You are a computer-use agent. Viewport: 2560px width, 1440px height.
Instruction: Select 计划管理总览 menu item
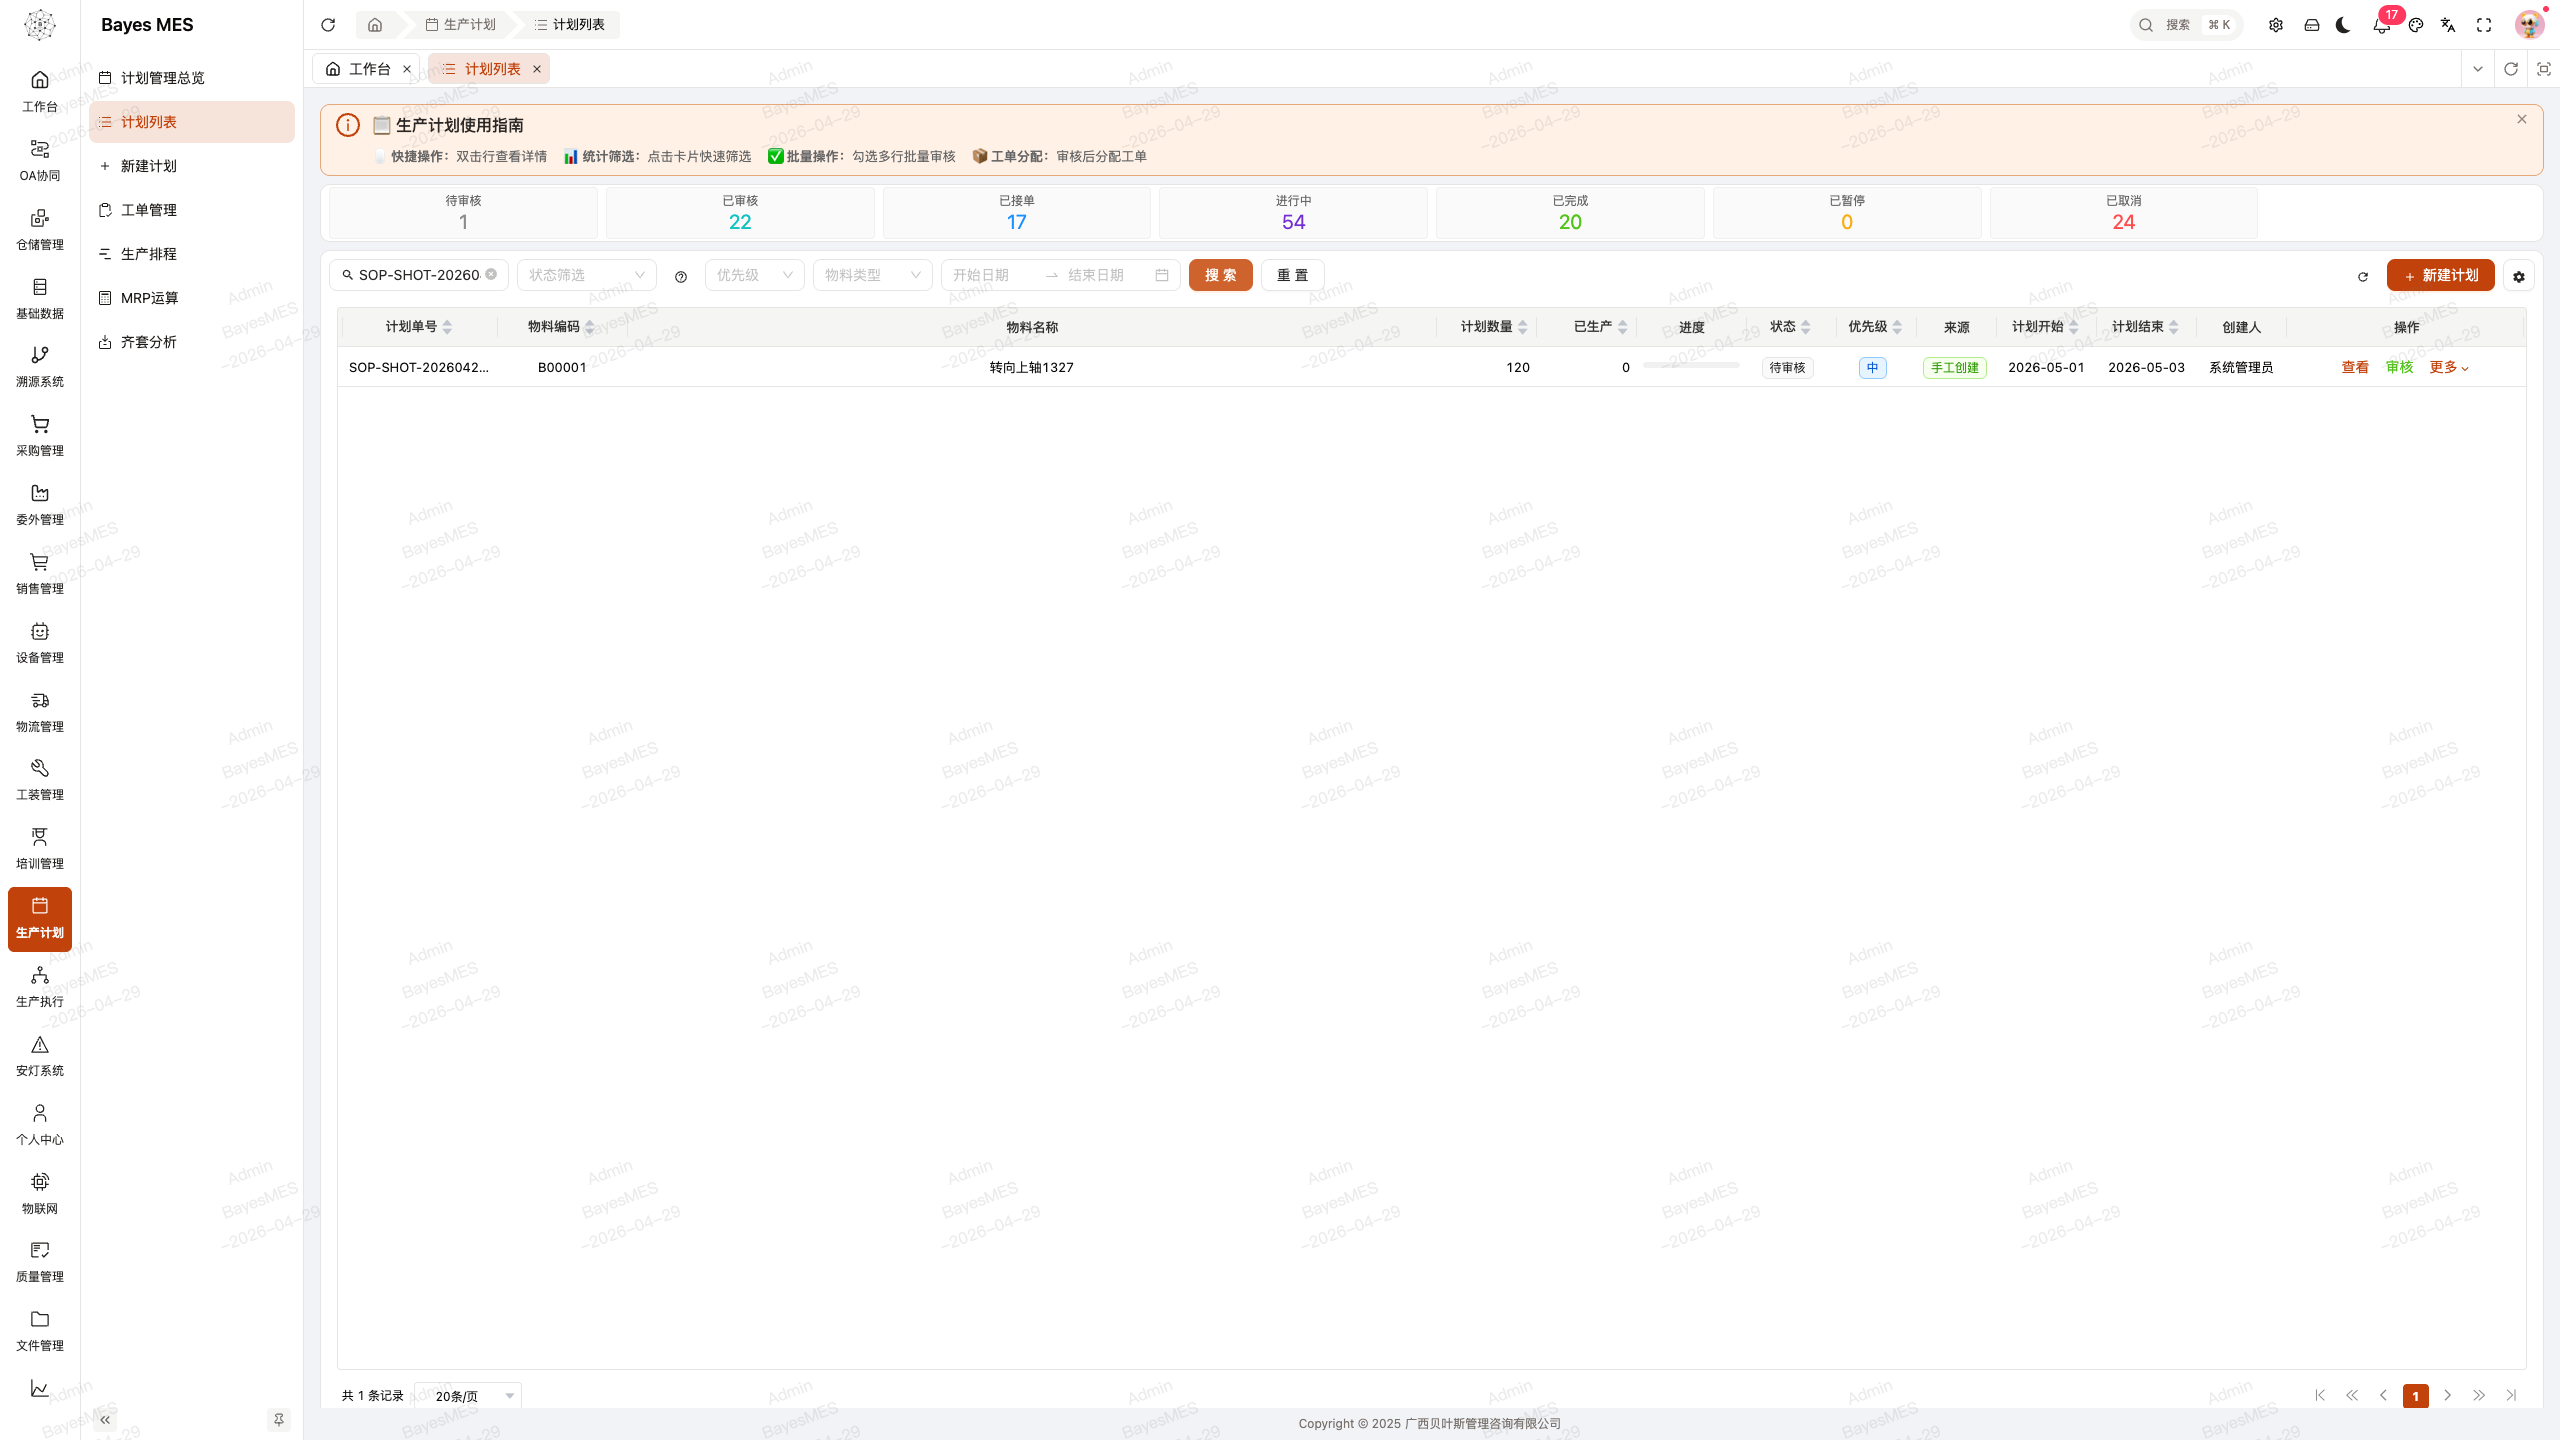(192, 78)
